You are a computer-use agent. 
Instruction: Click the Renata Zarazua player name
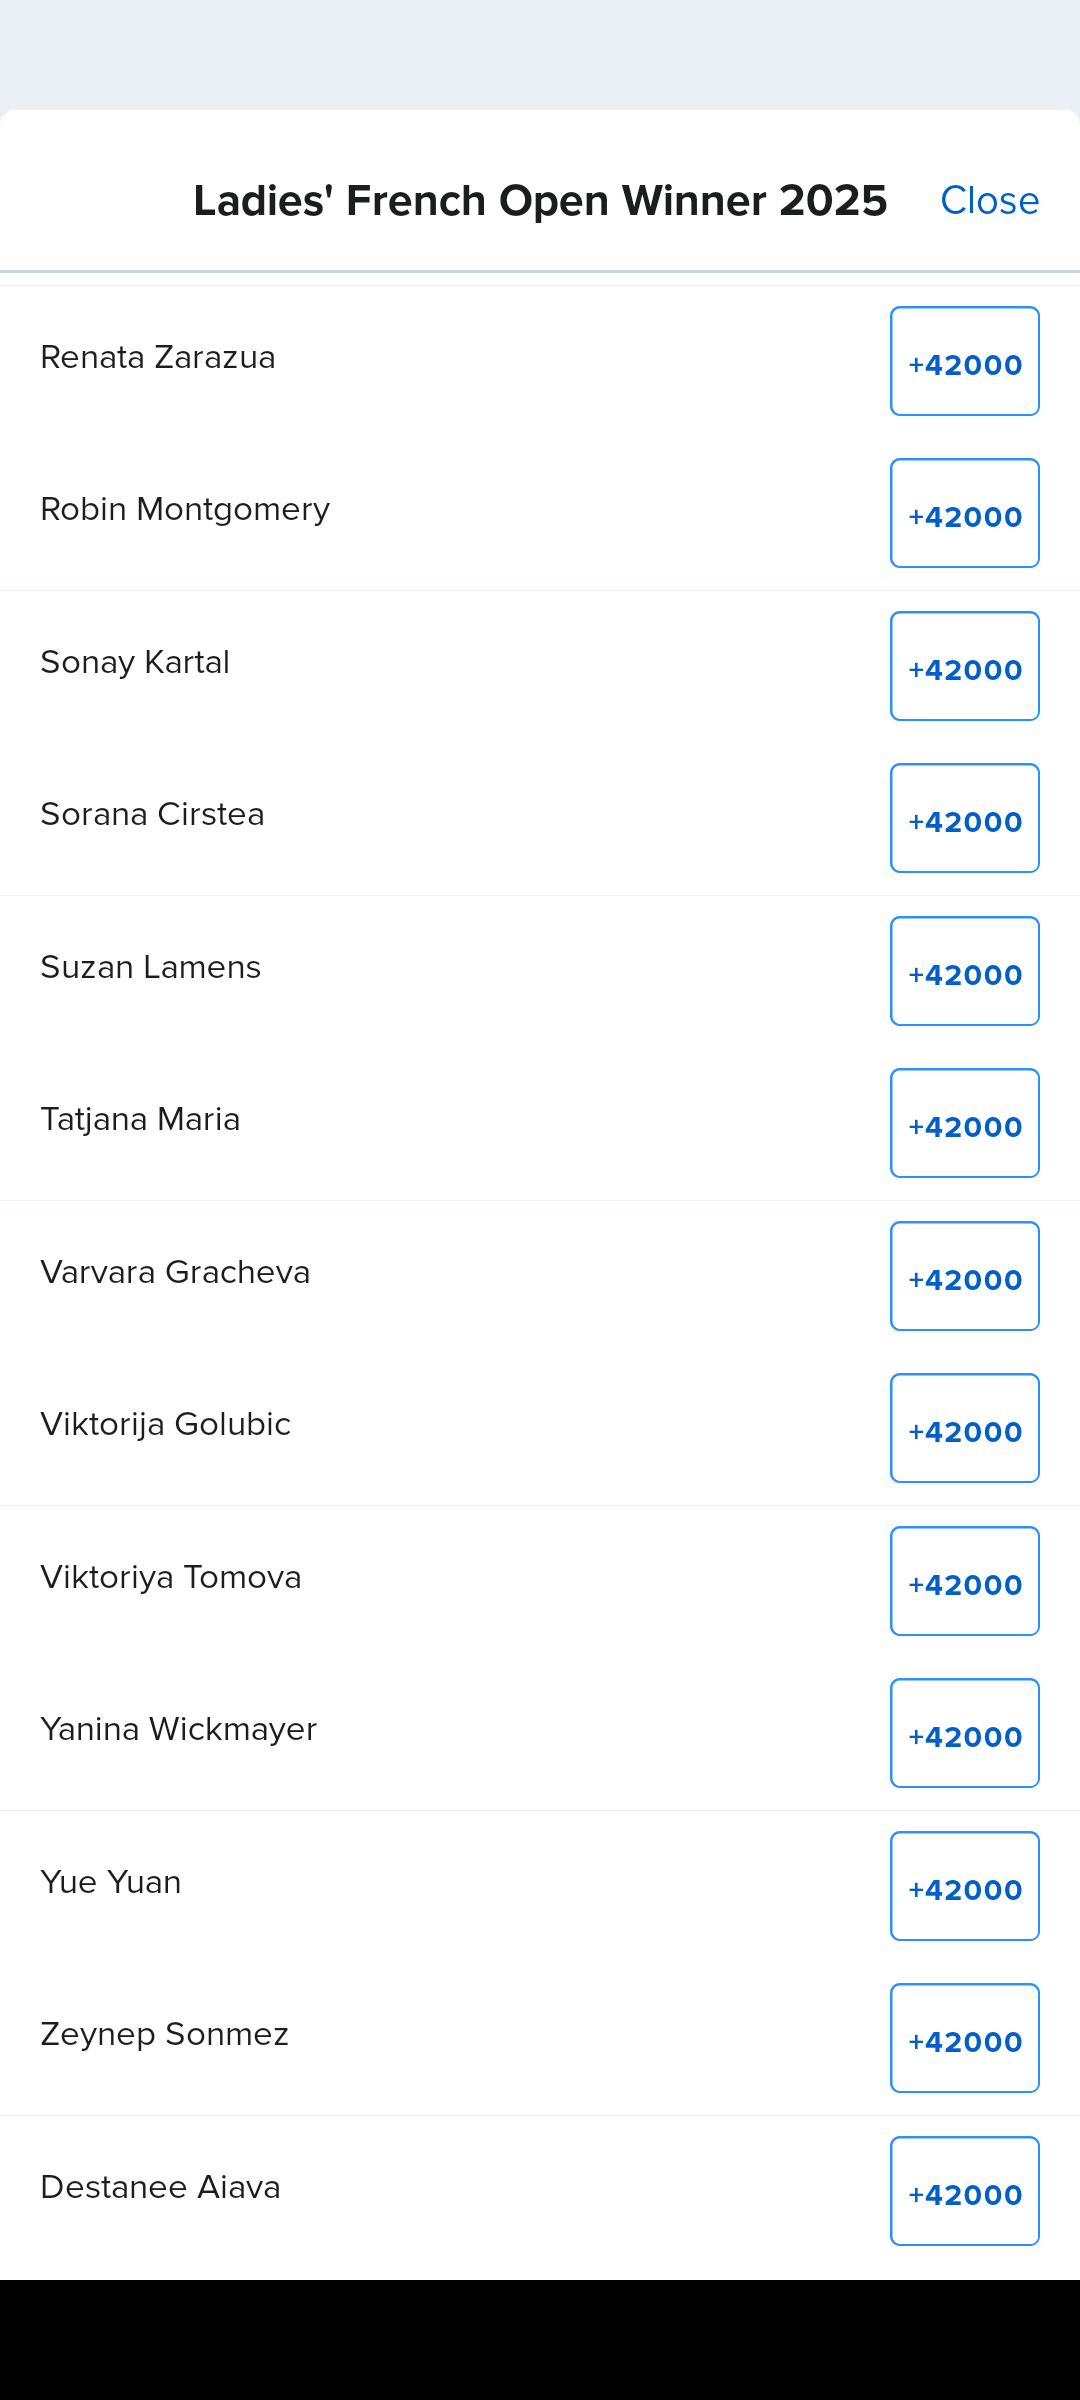pos(158,357)
